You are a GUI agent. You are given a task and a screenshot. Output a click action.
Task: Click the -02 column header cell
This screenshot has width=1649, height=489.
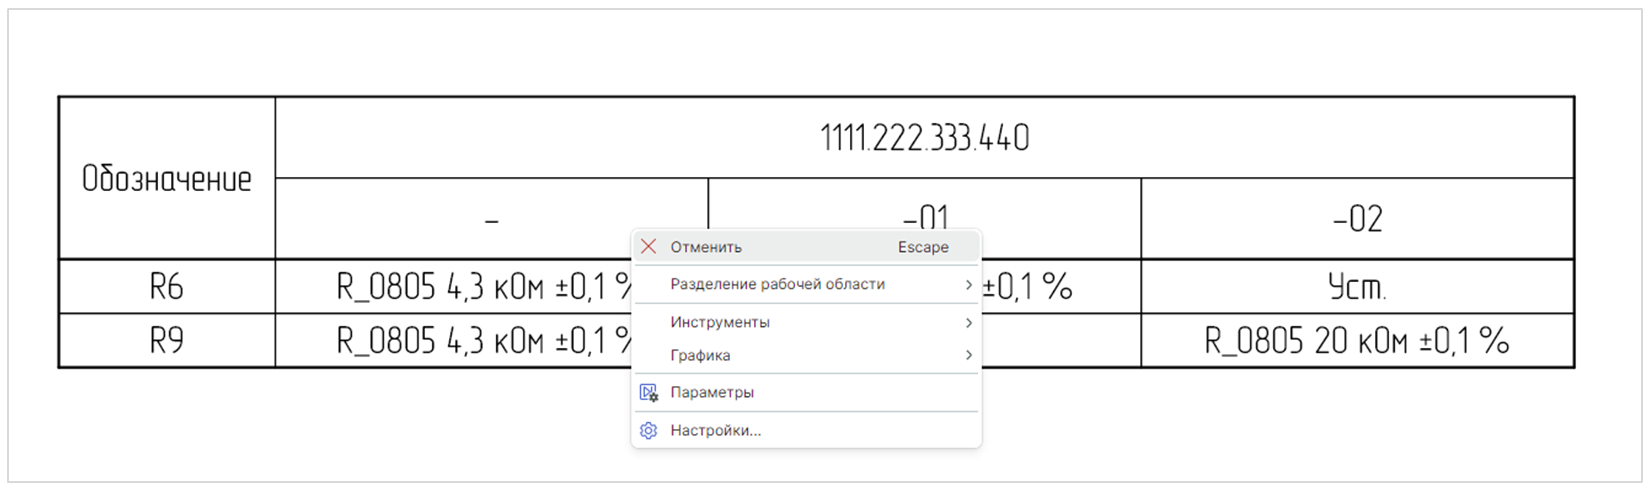click(x=1358, y=219)
